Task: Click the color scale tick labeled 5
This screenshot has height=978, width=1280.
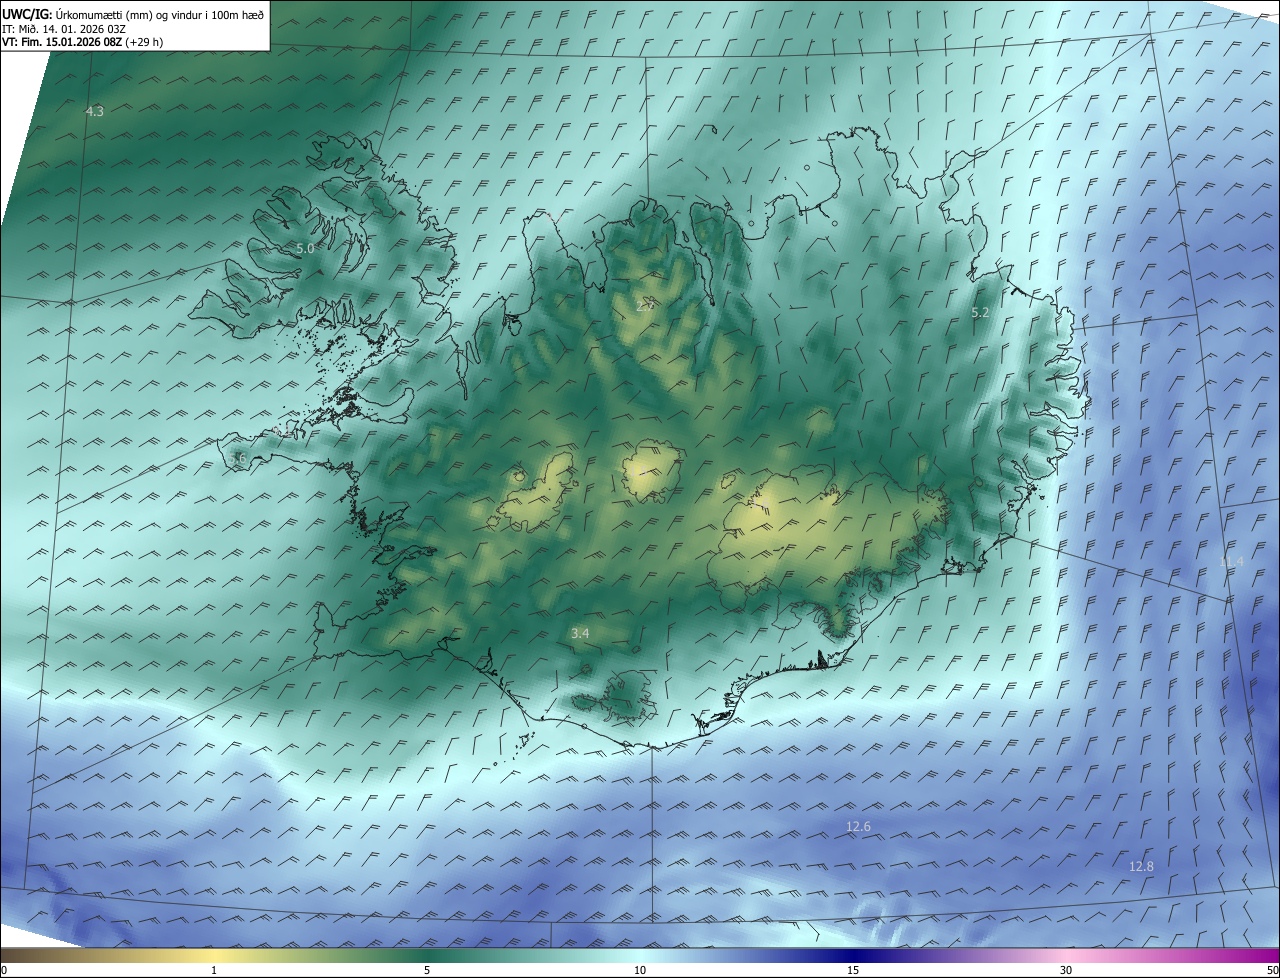Action: coord(427,970)
